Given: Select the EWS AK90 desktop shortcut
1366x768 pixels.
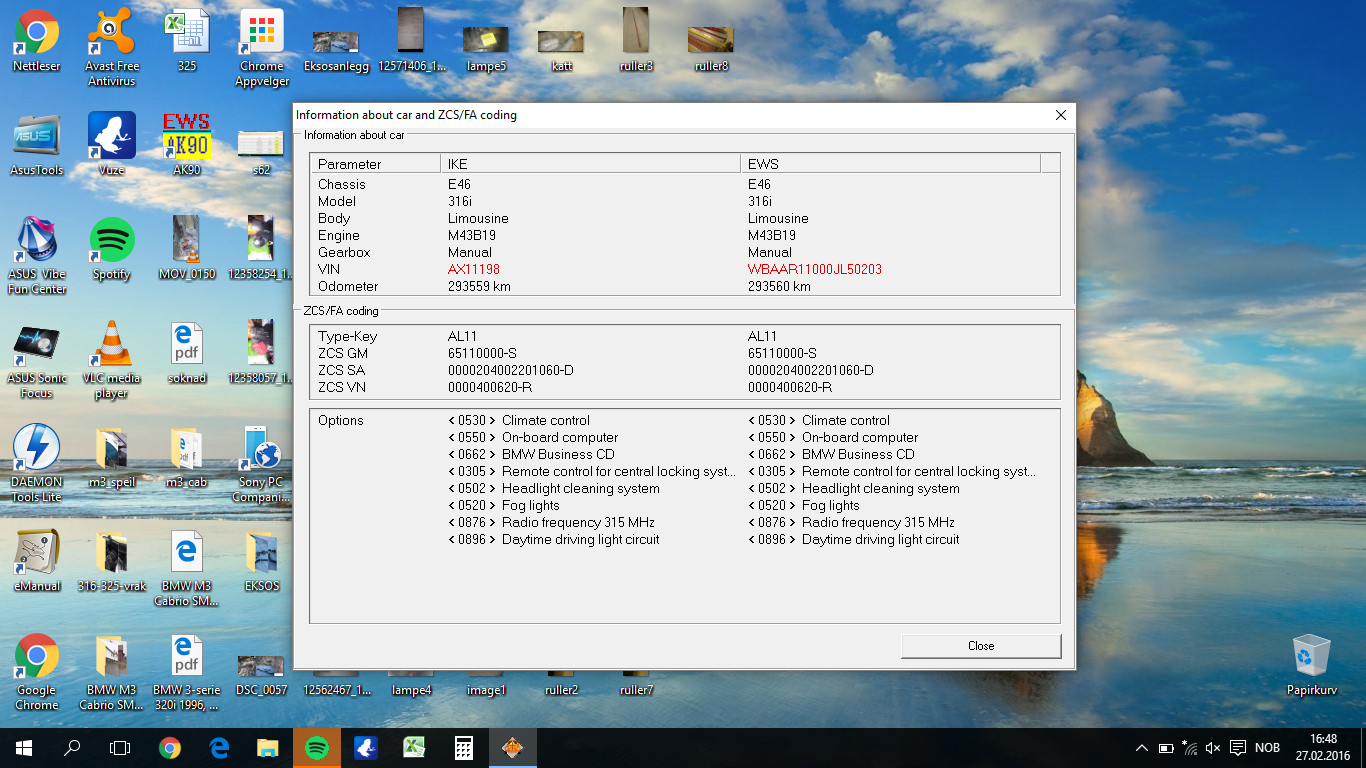Looking at the screenshot, I should pos(187,144).
